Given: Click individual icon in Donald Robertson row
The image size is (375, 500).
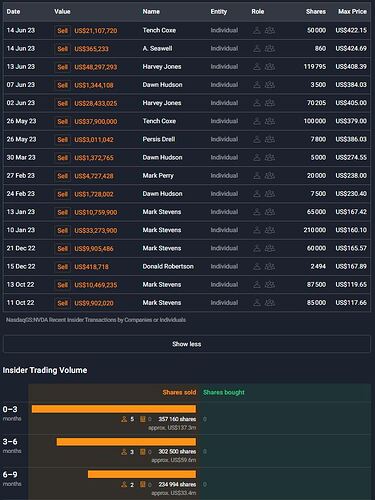Looking at the screenshot, I should coord(257,266).
